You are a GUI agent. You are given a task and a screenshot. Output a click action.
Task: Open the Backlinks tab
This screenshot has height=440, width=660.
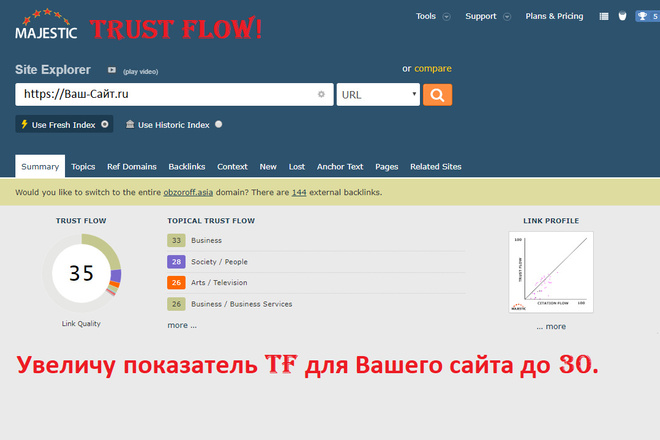(x=187, y=167)
